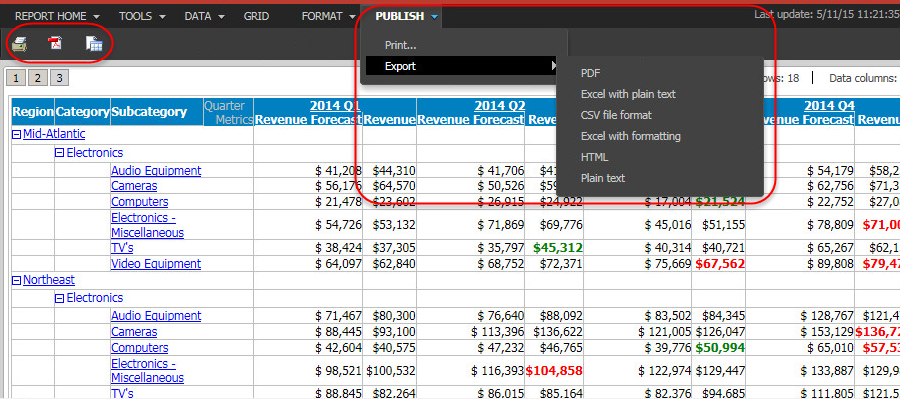Go to page 3 button

coord(59,78)
